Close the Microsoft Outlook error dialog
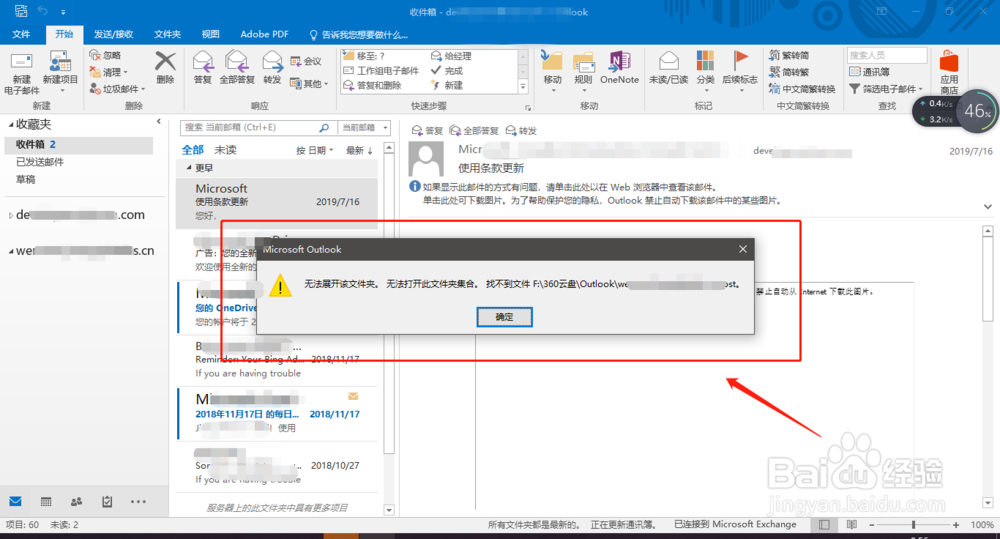1000x539 pixels. [x=742, y=249]
